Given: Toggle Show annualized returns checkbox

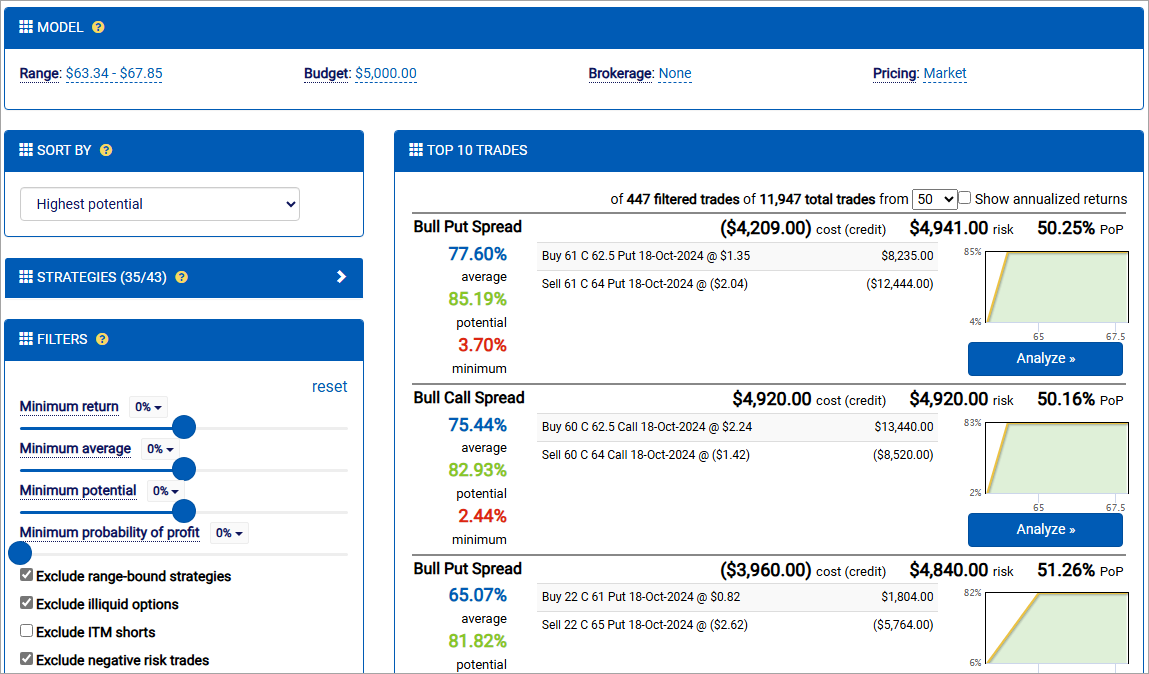Looking at the screenshot, I should tap(965, 198).
